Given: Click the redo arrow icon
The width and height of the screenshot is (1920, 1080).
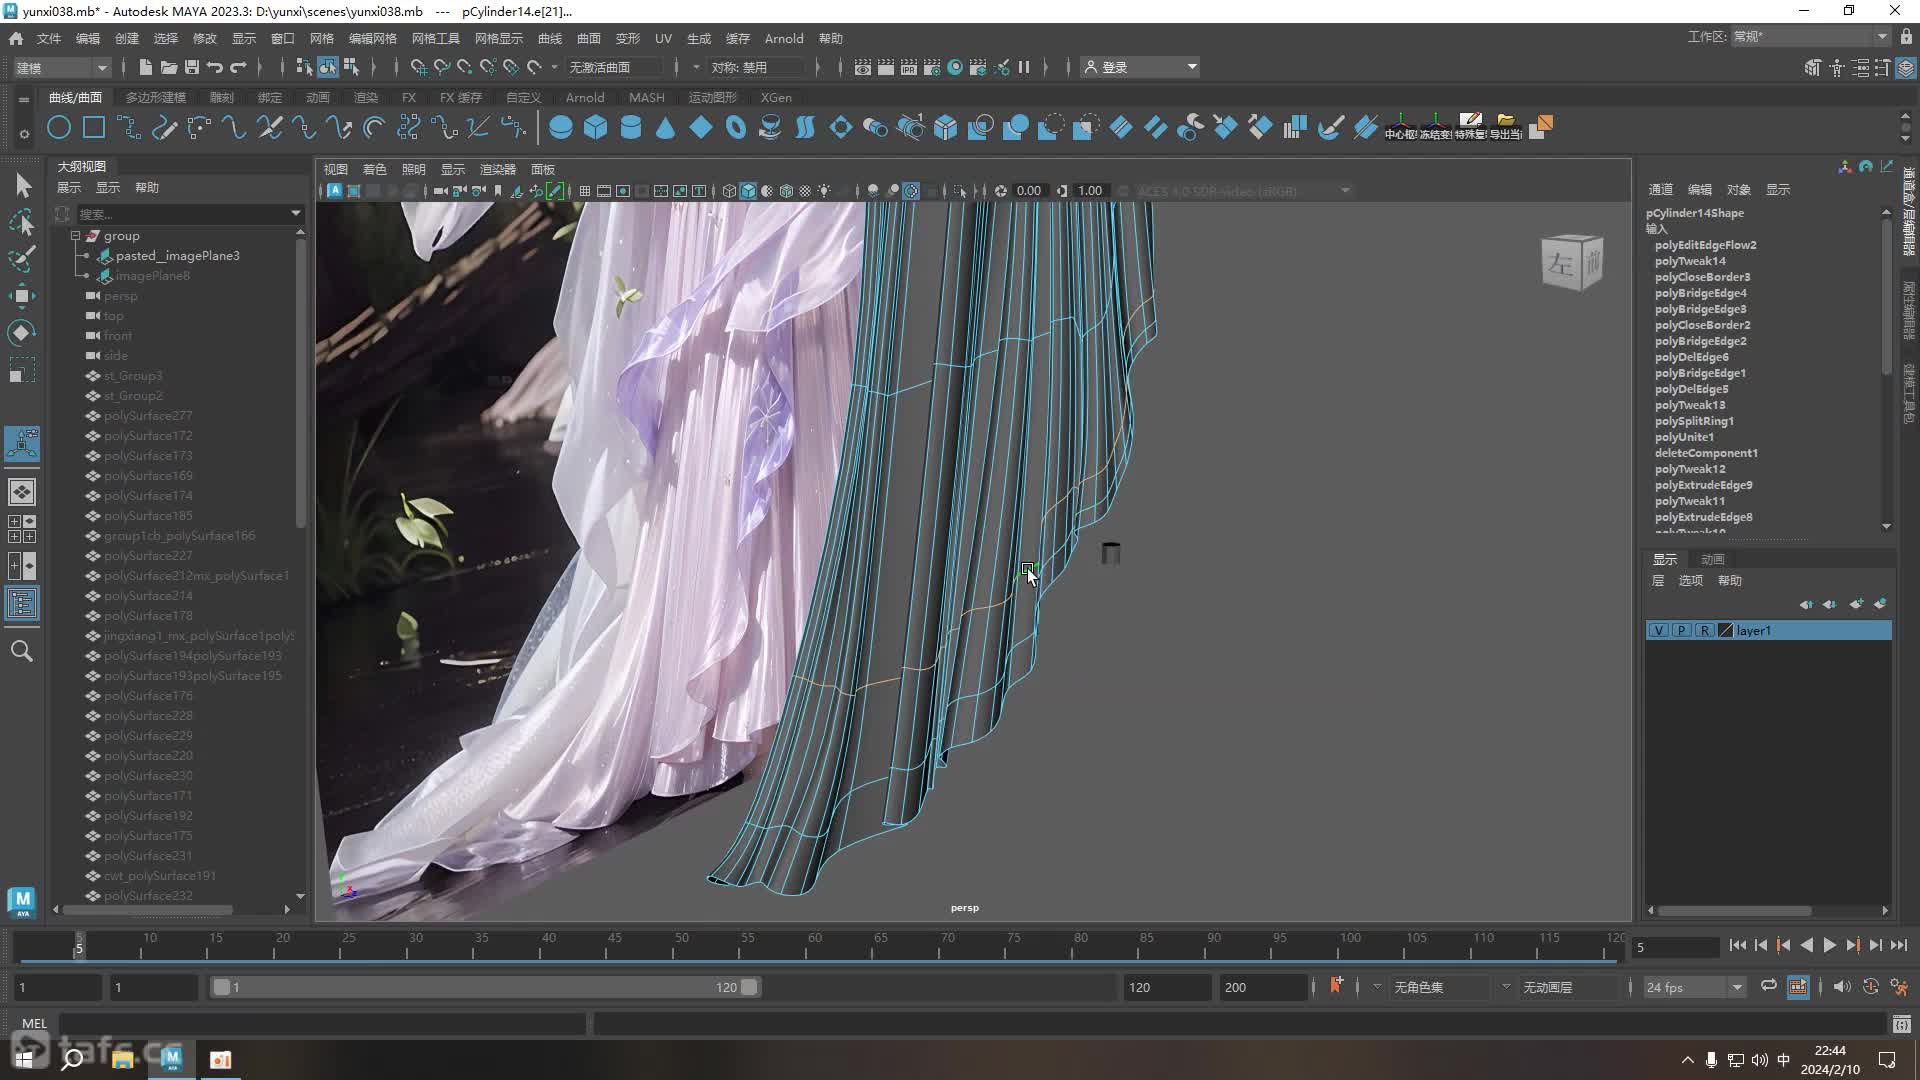Looking at the screenshot, I should coord(238,67).
